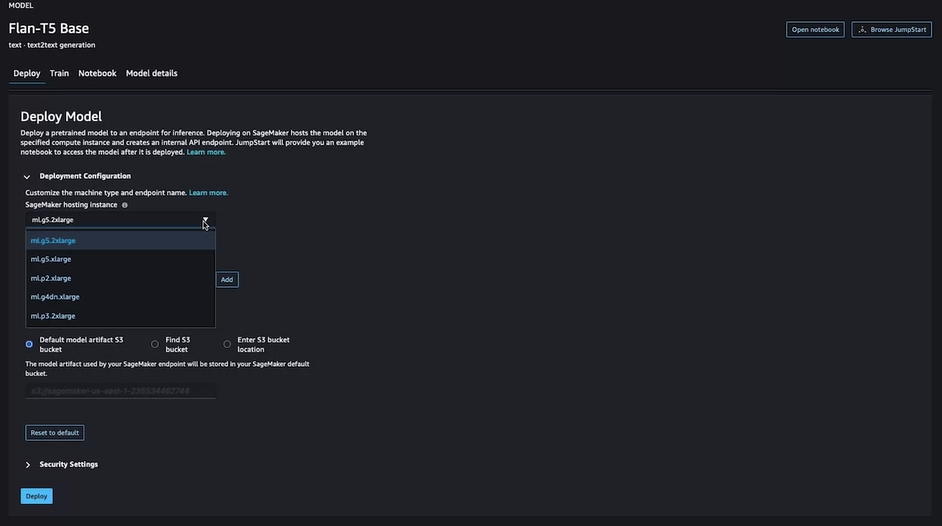The width and height of the screenshot is (942, 526).
Task: Collapse the Deployment Configuration section
Action: (27, 177)
